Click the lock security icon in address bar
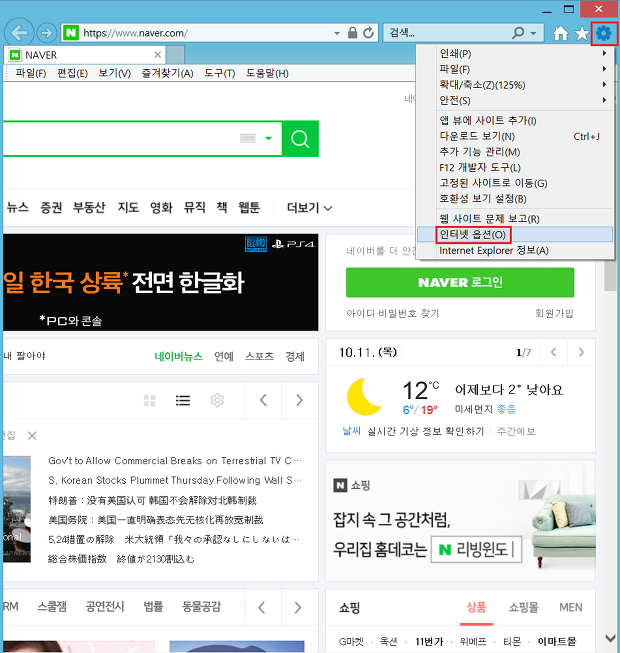620x653 pixels. (x=352, y=32)
